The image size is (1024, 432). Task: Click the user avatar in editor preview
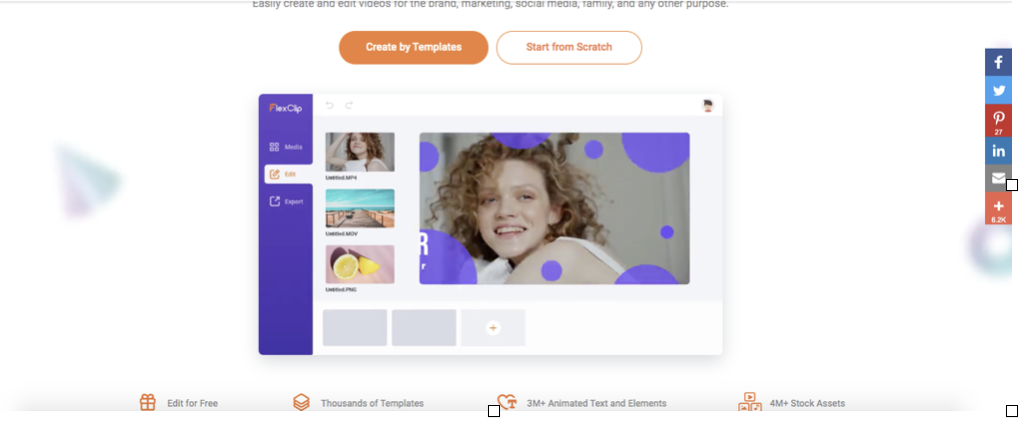click(x=708, y=106)
